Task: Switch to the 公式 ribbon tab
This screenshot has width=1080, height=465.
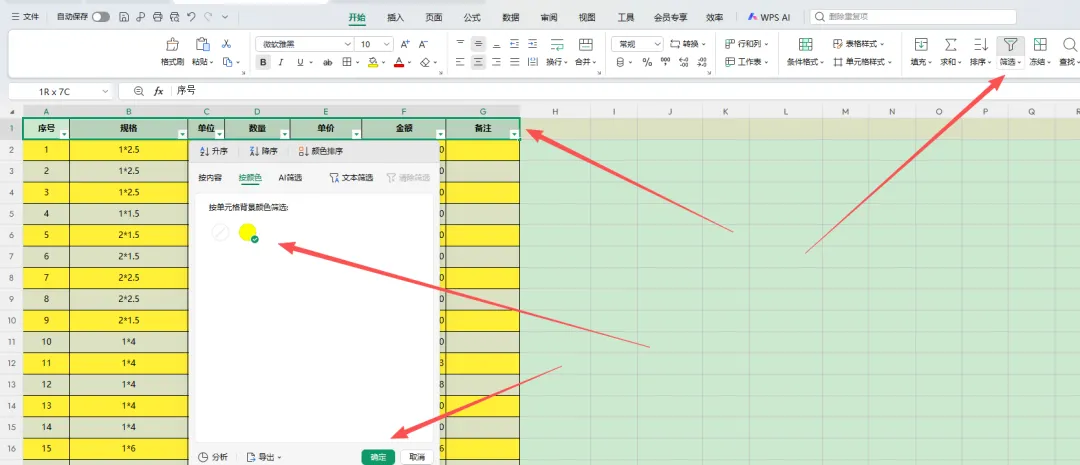Action: coord(472,17)
